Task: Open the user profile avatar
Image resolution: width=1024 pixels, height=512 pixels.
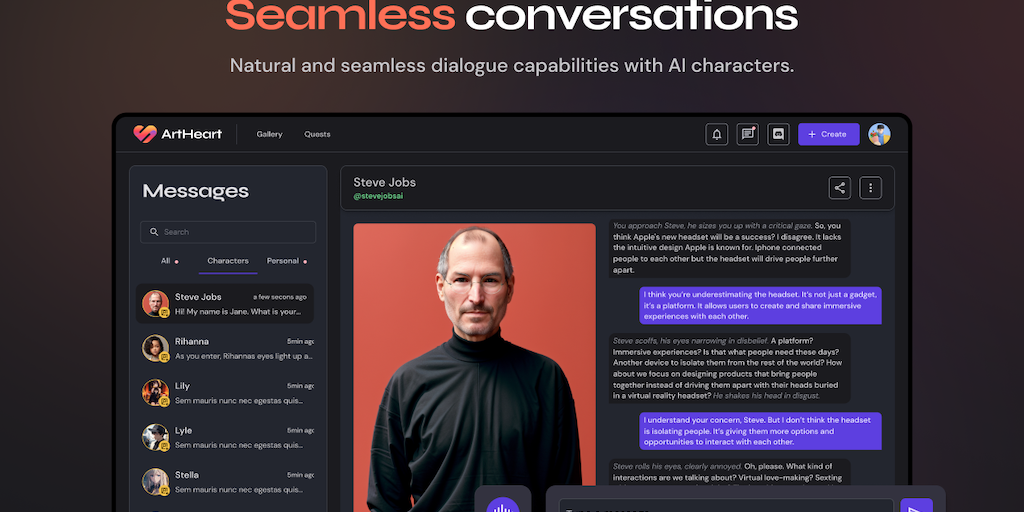Action: click(x=879, y=134)
